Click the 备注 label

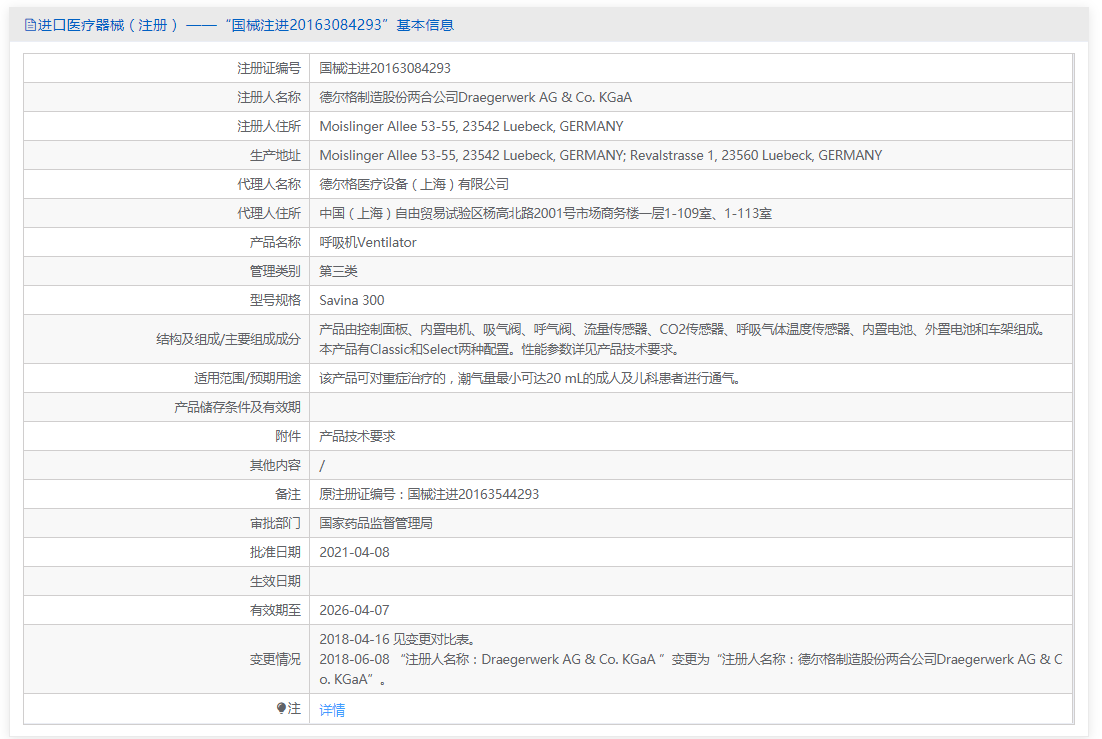(287, 494)
